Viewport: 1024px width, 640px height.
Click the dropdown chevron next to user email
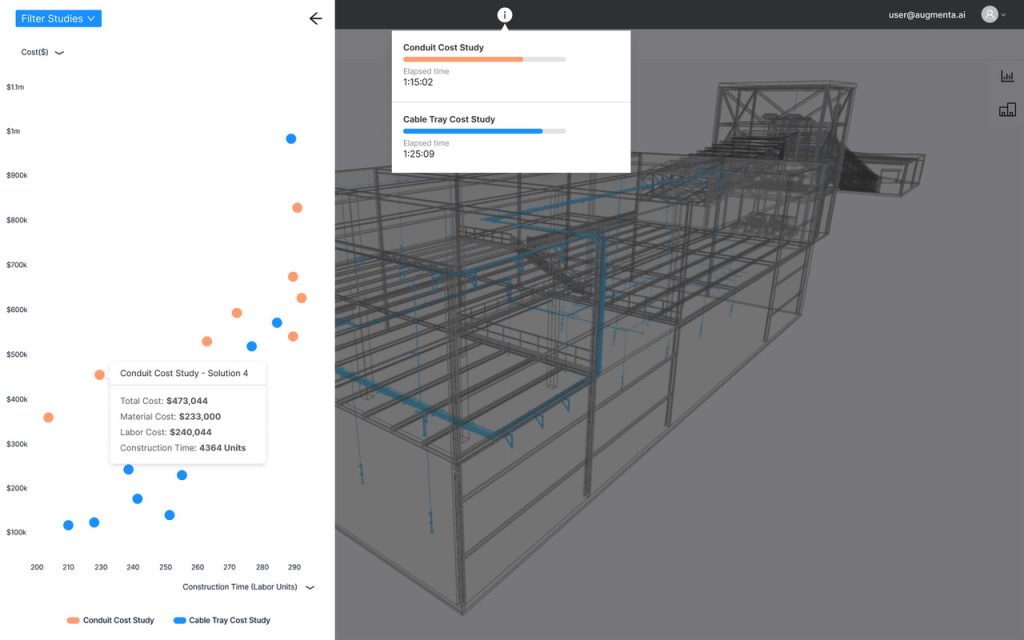1003,14
